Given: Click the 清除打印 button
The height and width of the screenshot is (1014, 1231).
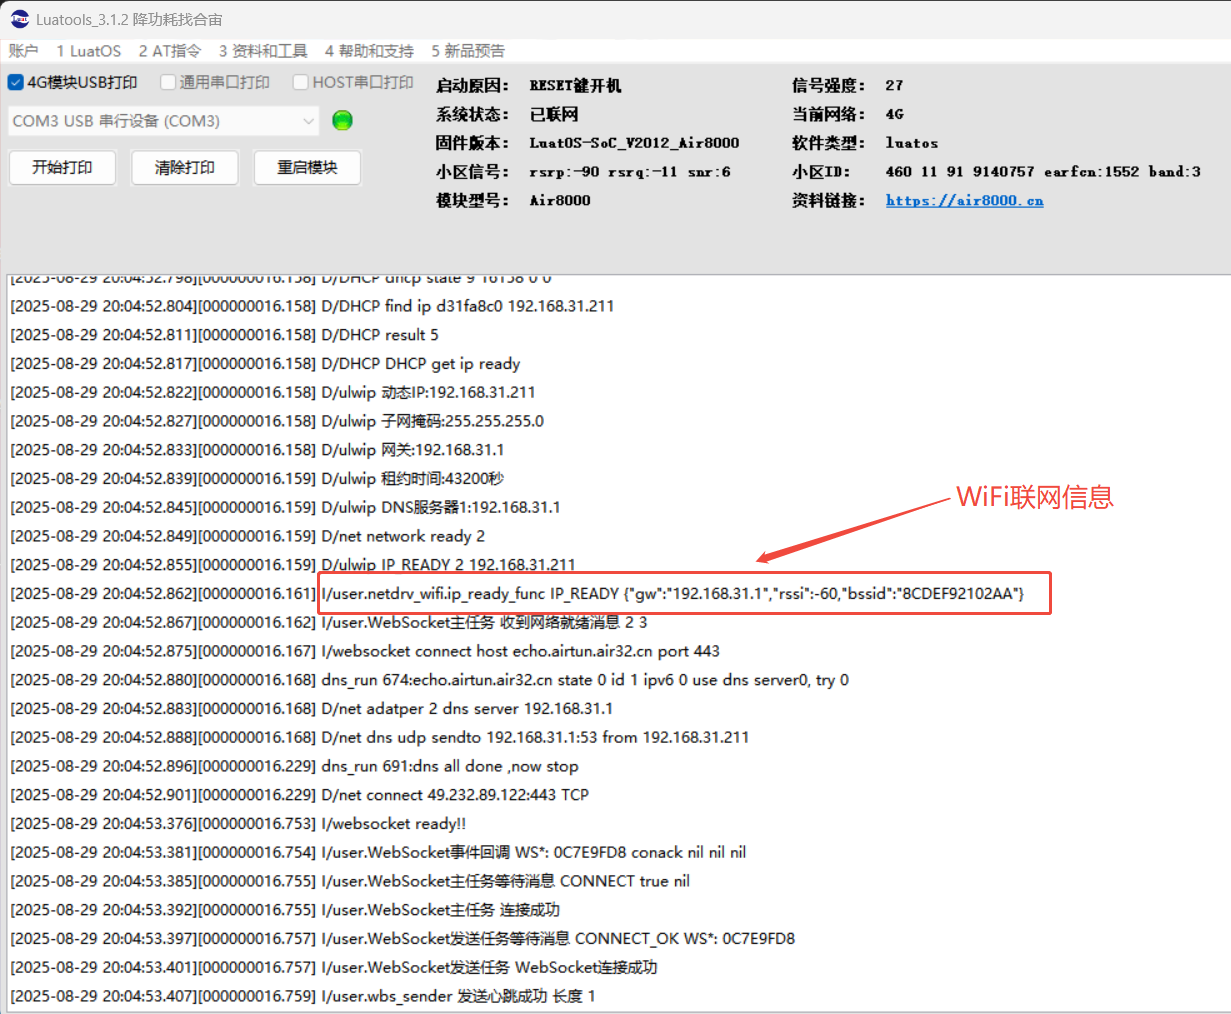Looking at the screenshot, I should coord(185,168).
